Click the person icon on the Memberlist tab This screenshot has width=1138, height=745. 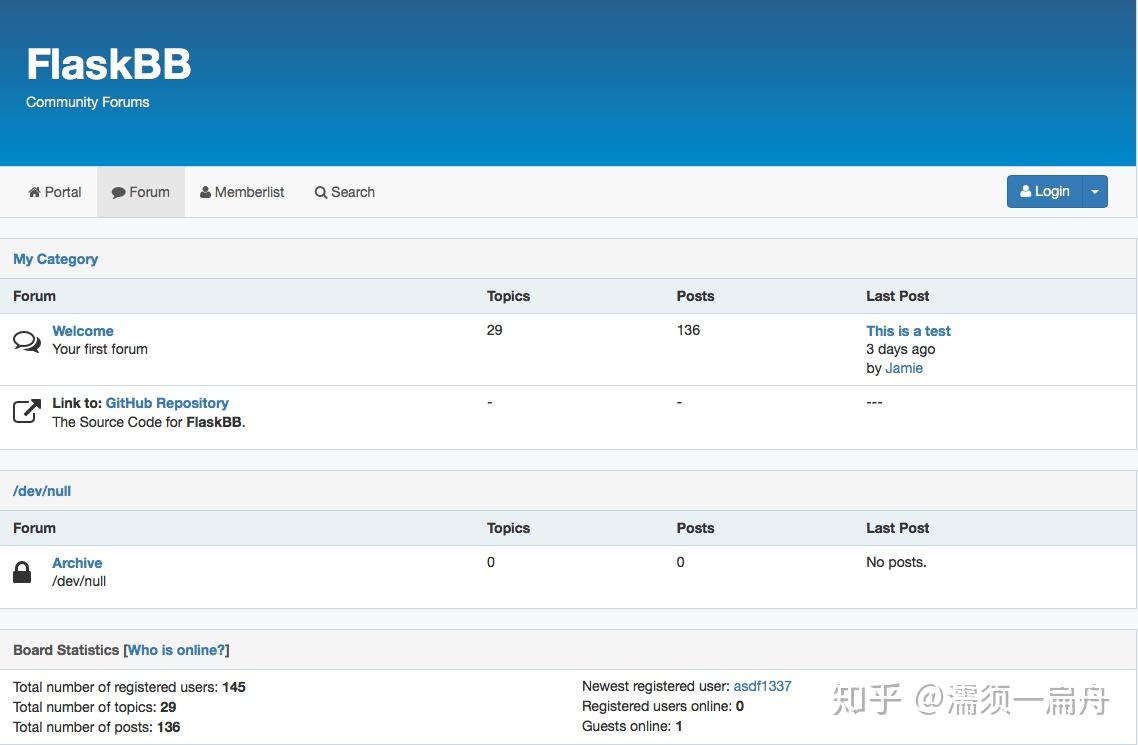(x=205, y=191)
